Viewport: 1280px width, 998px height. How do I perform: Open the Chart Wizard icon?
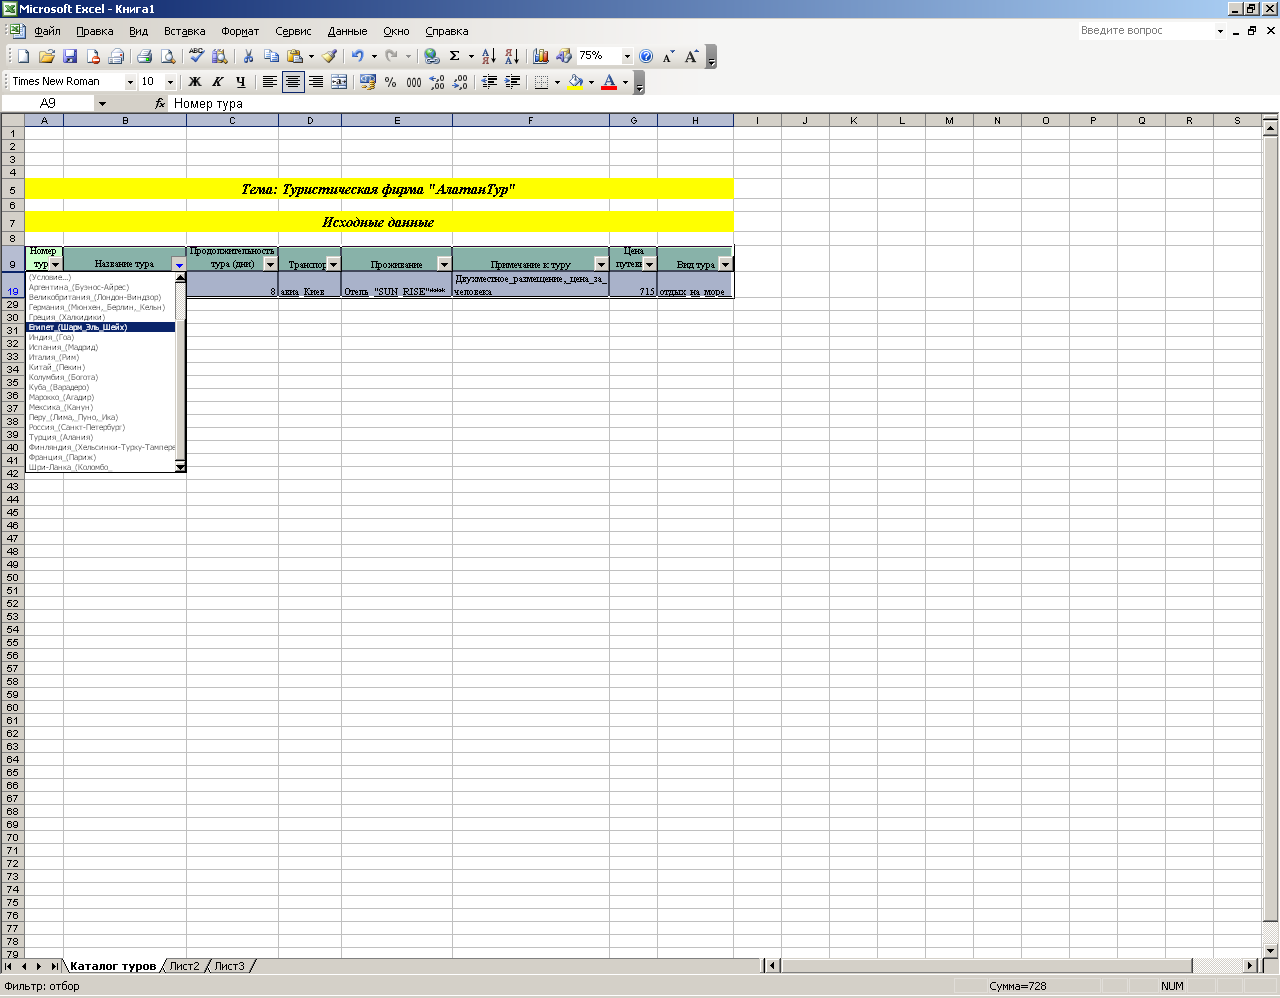point(540,57)
